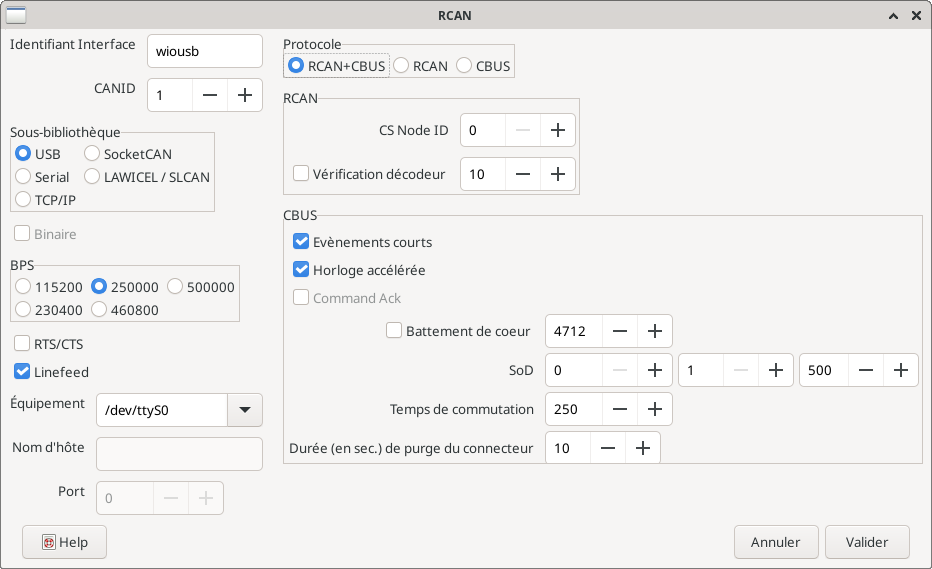The image size is (932, 569).
Task: Increase the CANID value with plus
Action: 244,95
